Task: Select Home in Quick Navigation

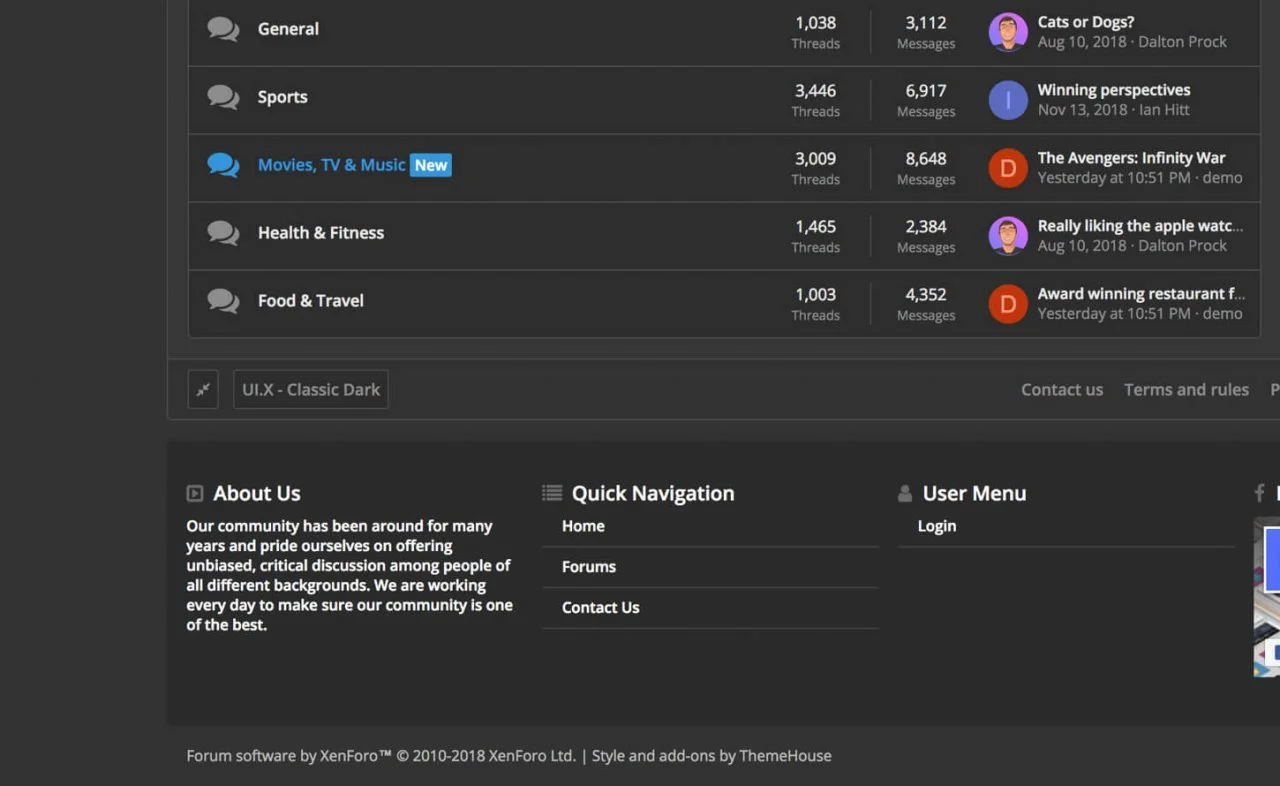Action: tap(583, 526)
